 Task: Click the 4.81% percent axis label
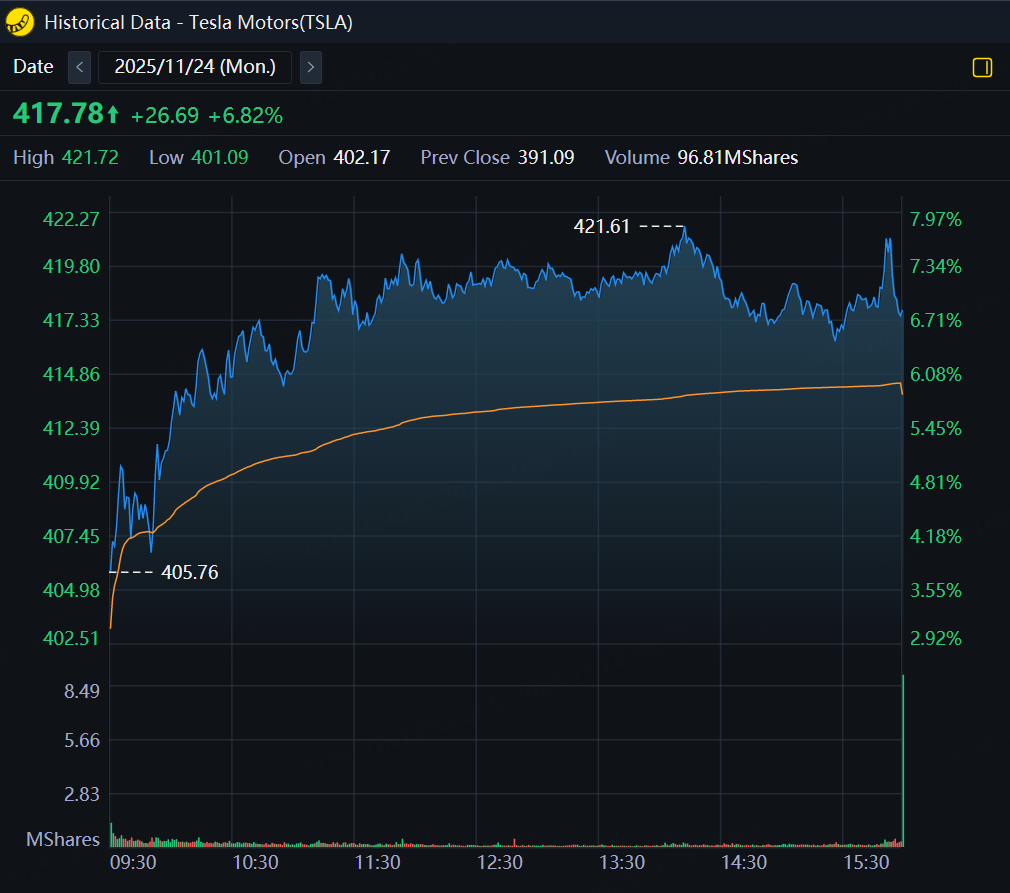click(935, 482)
